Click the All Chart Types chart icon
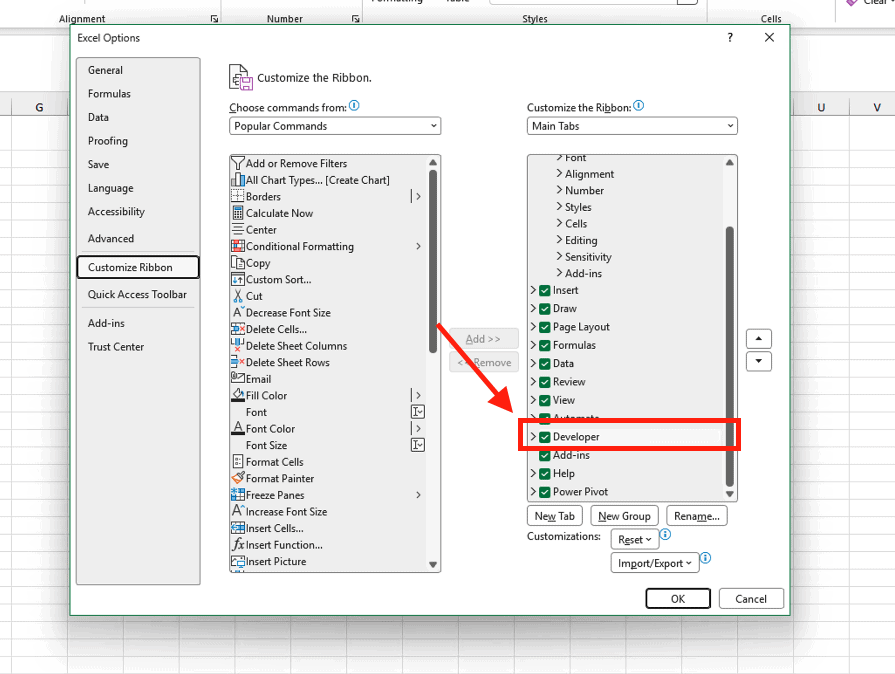This screenshot has width=895, height=674. pos(238,180)
